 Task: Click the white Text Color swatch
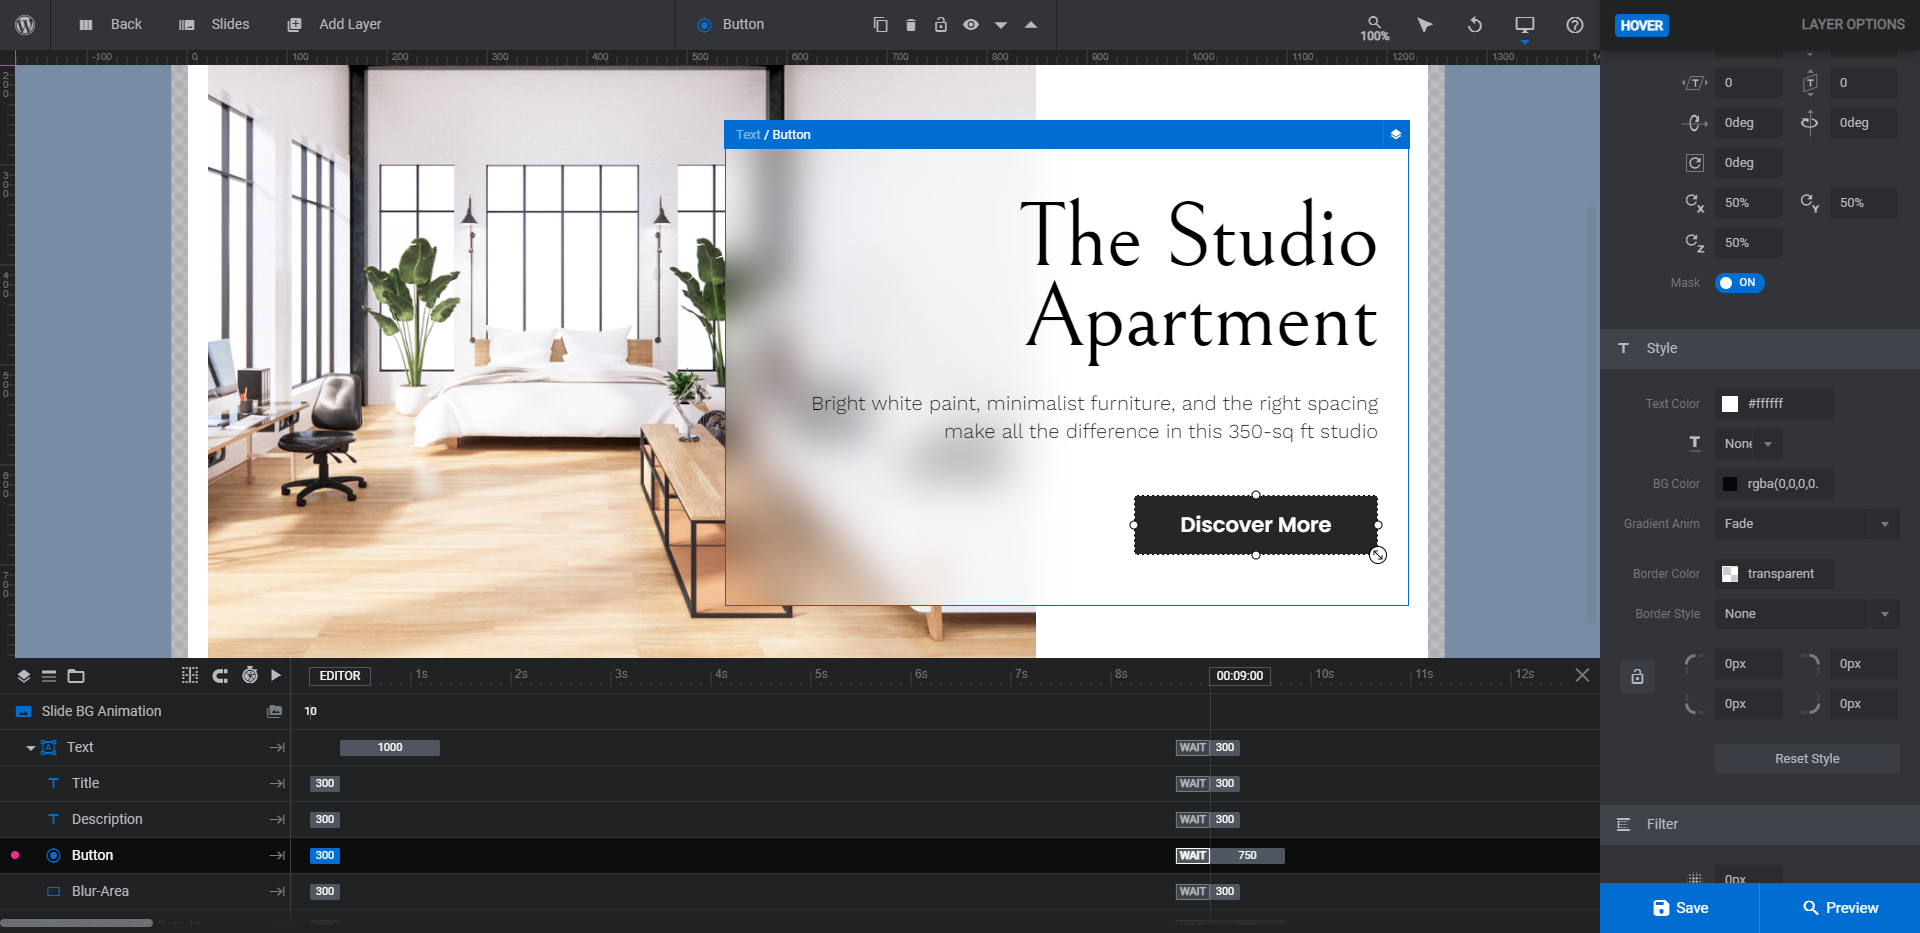click(x=1730, y=404)
